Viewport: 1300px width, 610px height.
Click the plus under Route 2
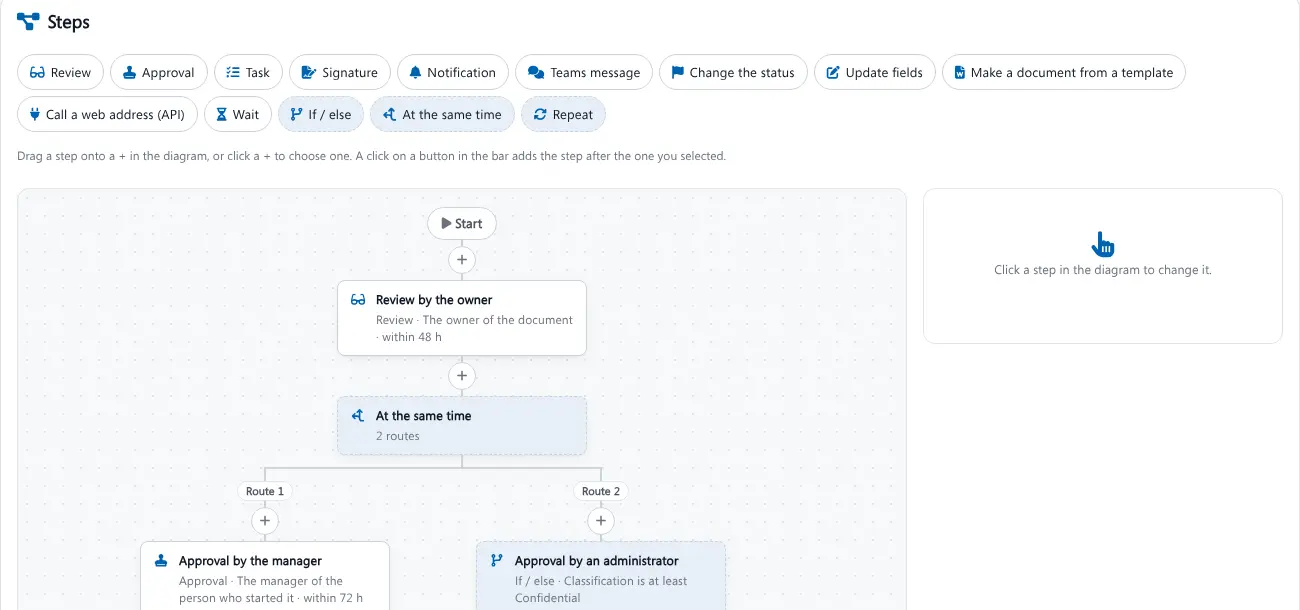click(601, 521)
